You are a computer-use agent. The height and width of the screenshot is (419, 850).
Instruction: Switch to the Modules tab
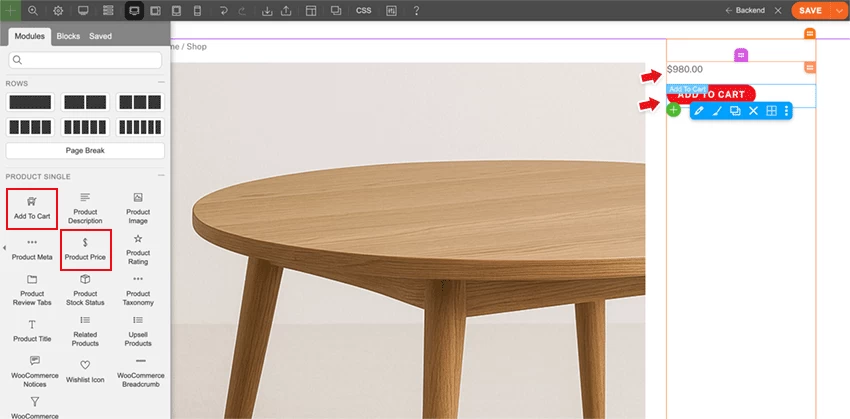tap(29, 36)
